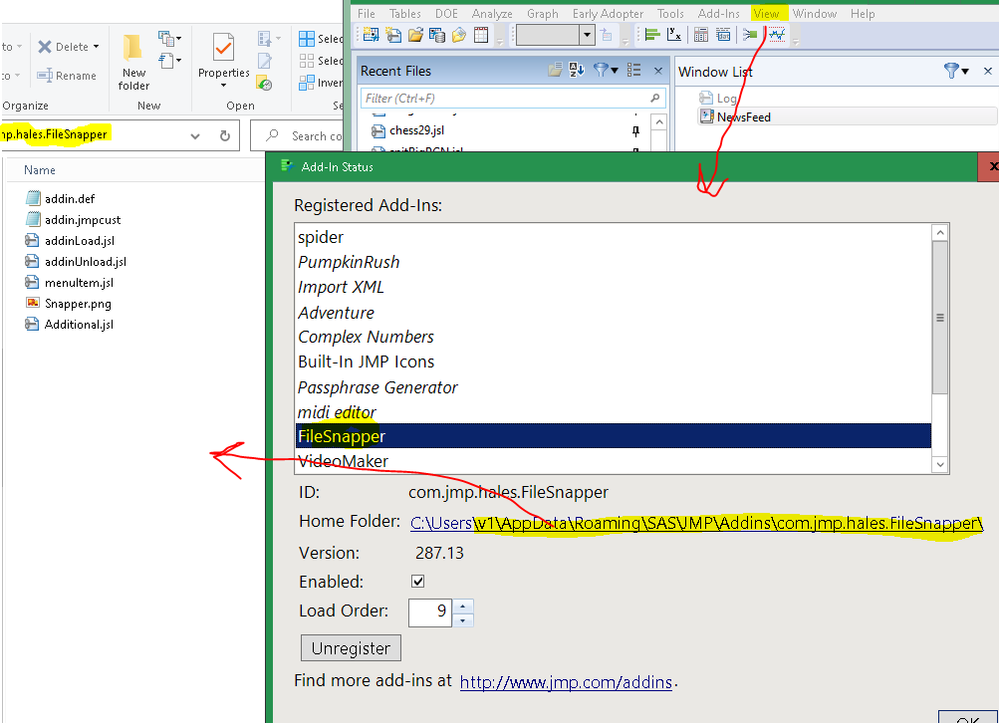Viewport: 999px width, 723px height.
Task: Open the Analyze menu in JMP
Action: pos(492,13)
